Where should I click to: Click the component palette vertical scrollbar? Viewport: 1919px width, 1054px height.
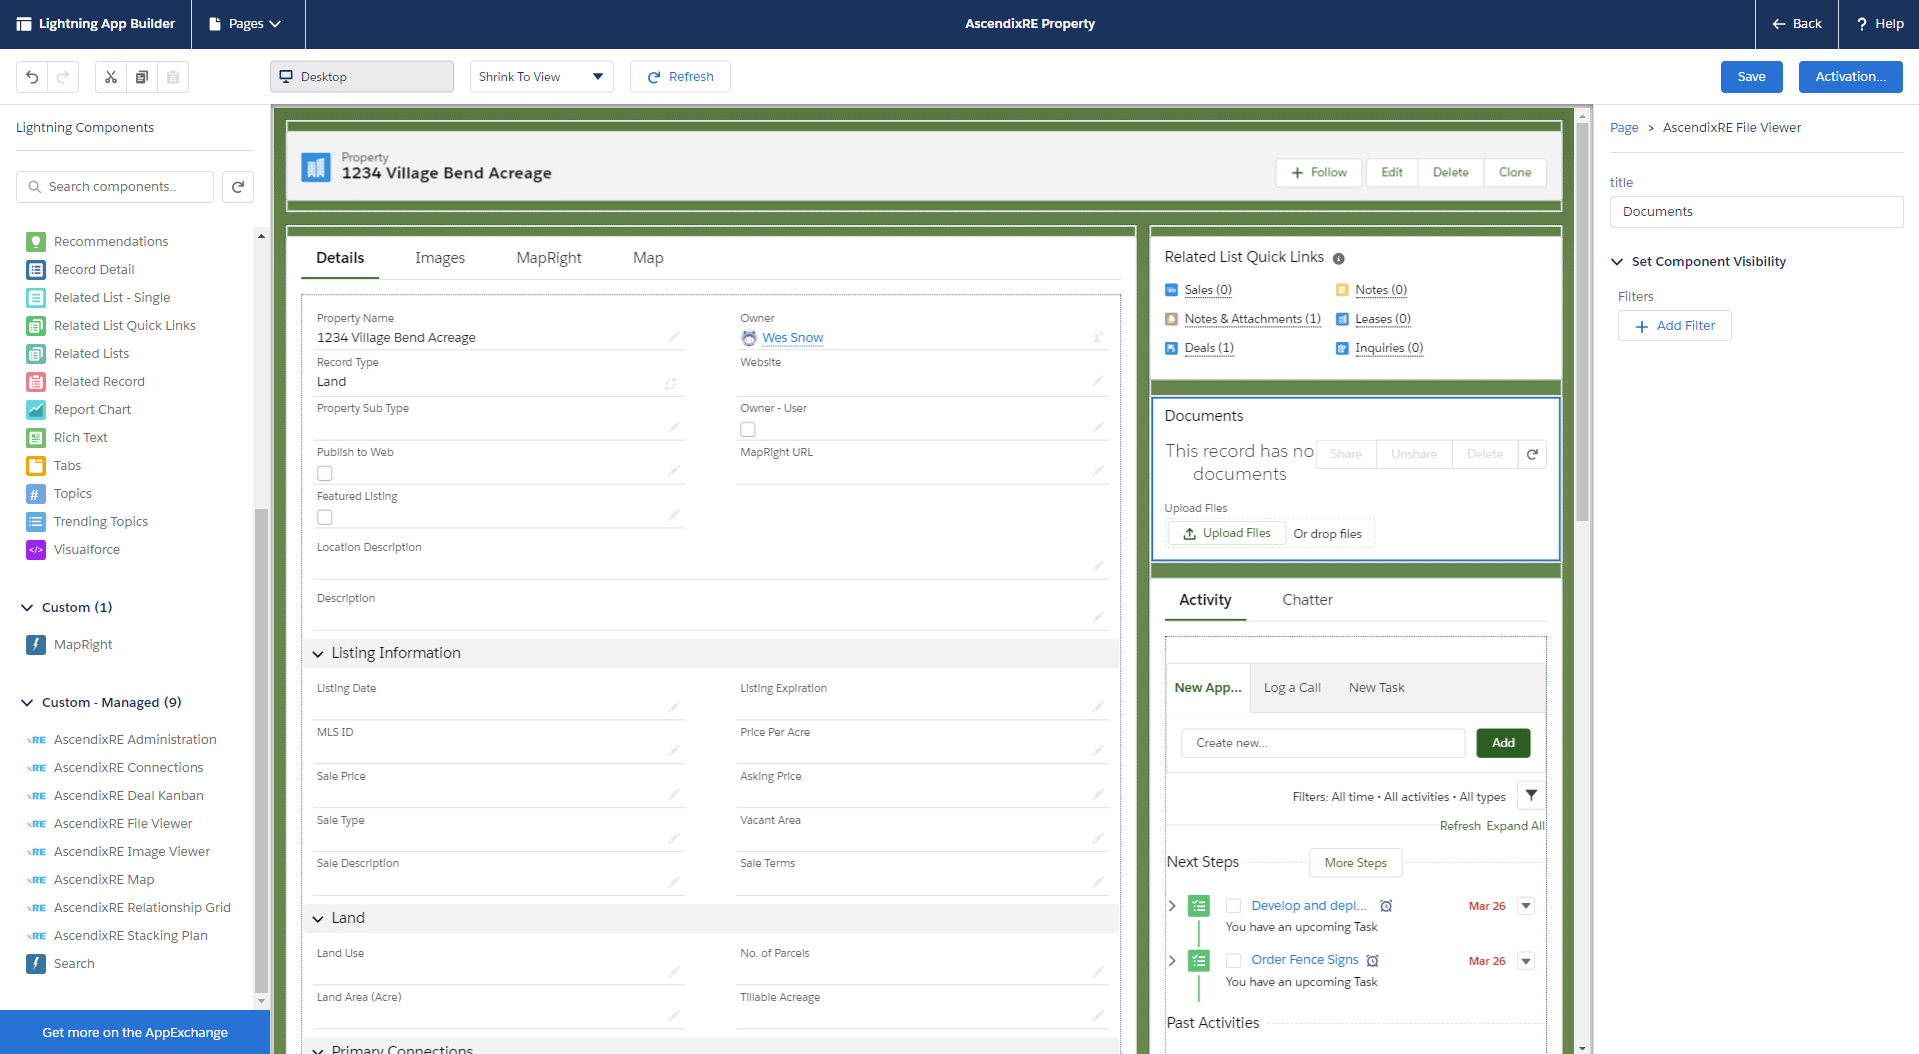[x=261, y=749]
